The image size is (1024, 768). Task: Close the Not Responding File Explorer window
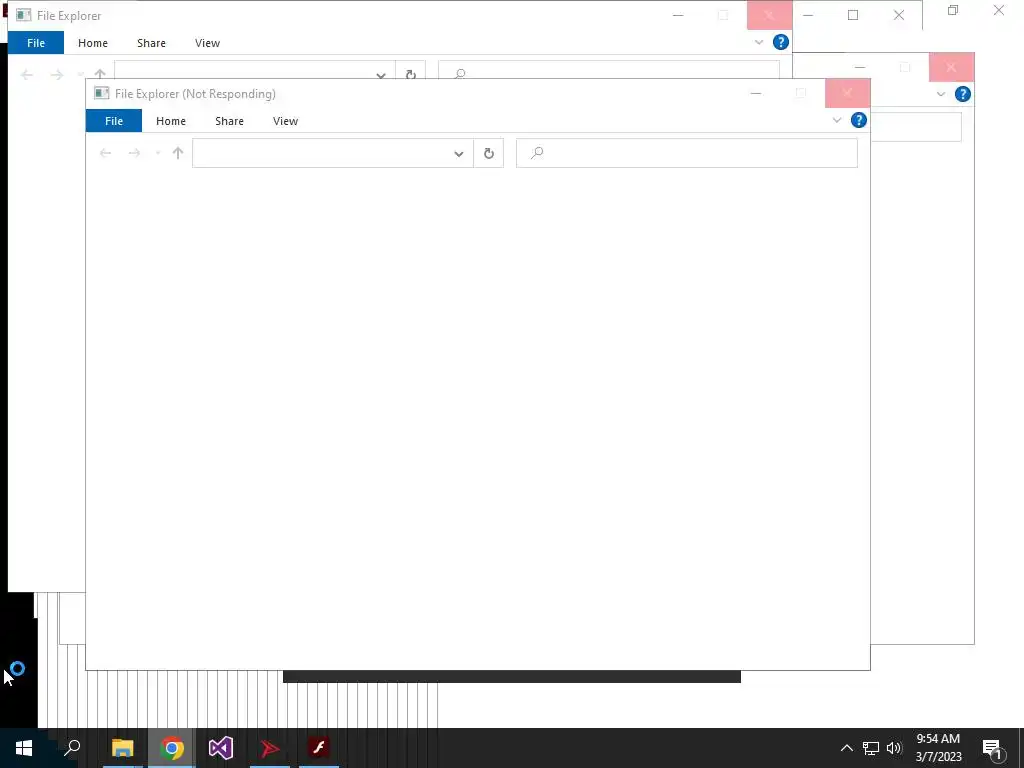click(847, 93)
